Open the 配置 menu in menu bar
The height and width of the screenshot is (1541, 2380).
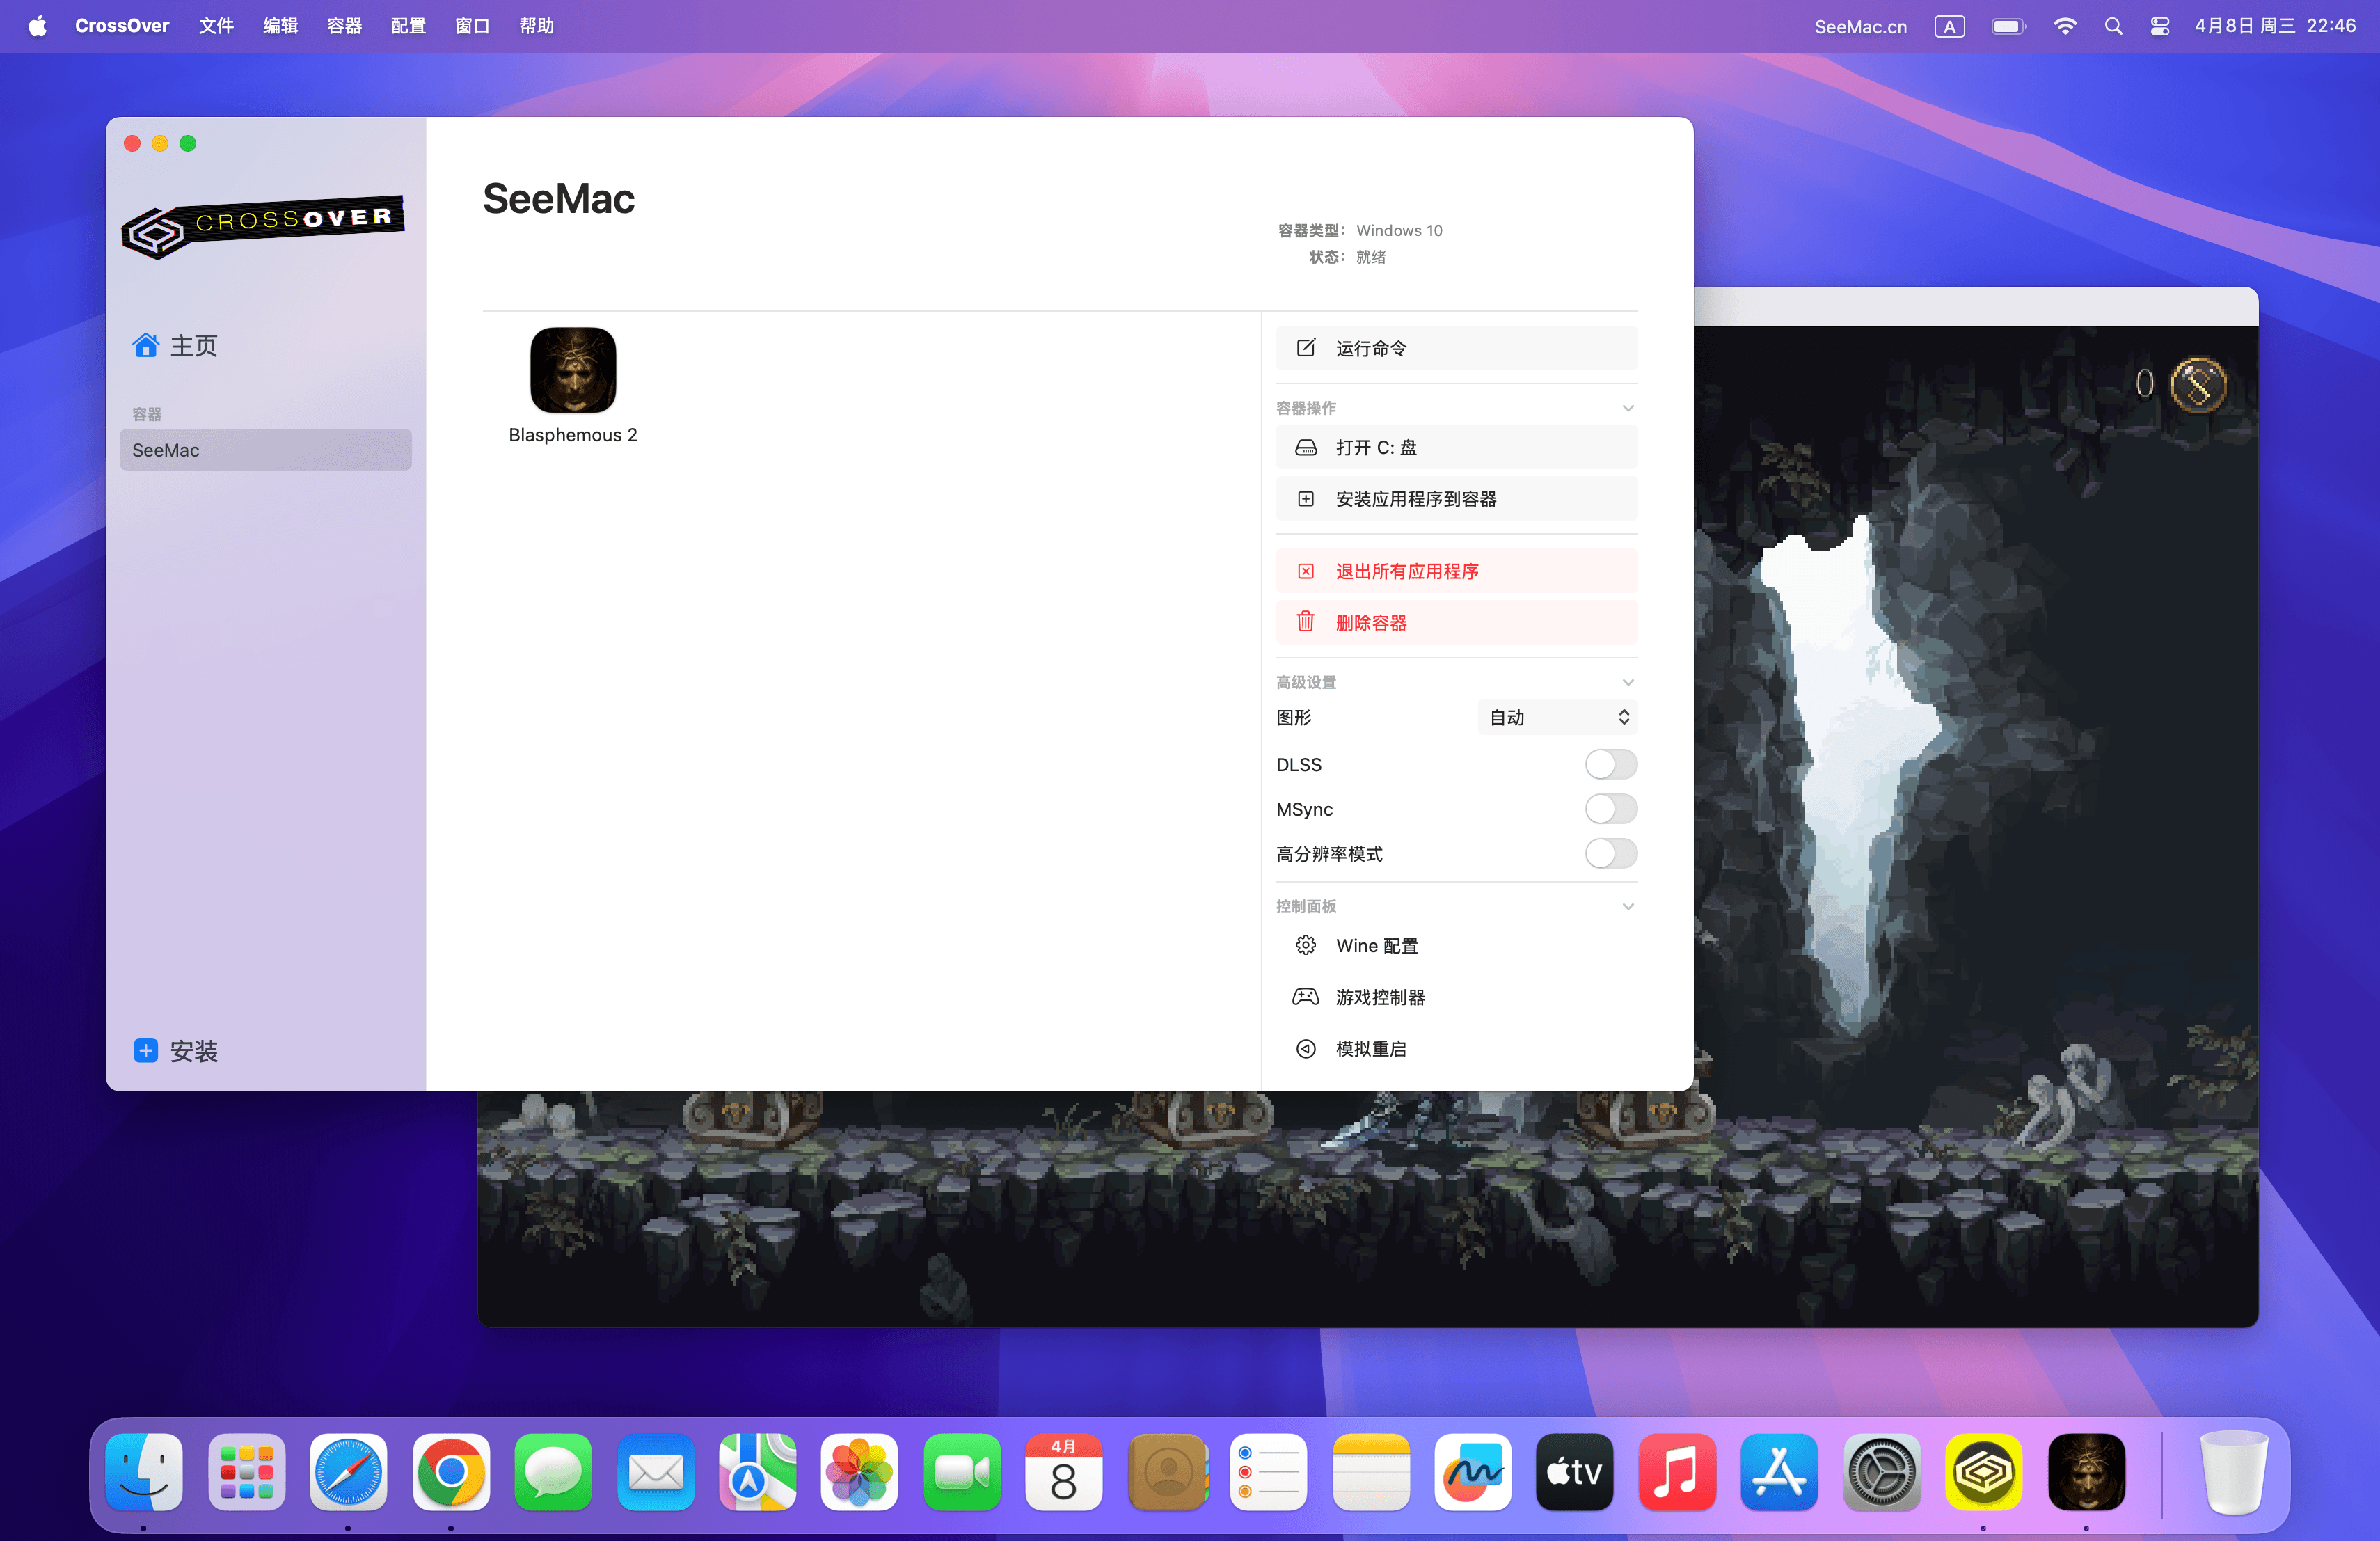tap(408, 26)
